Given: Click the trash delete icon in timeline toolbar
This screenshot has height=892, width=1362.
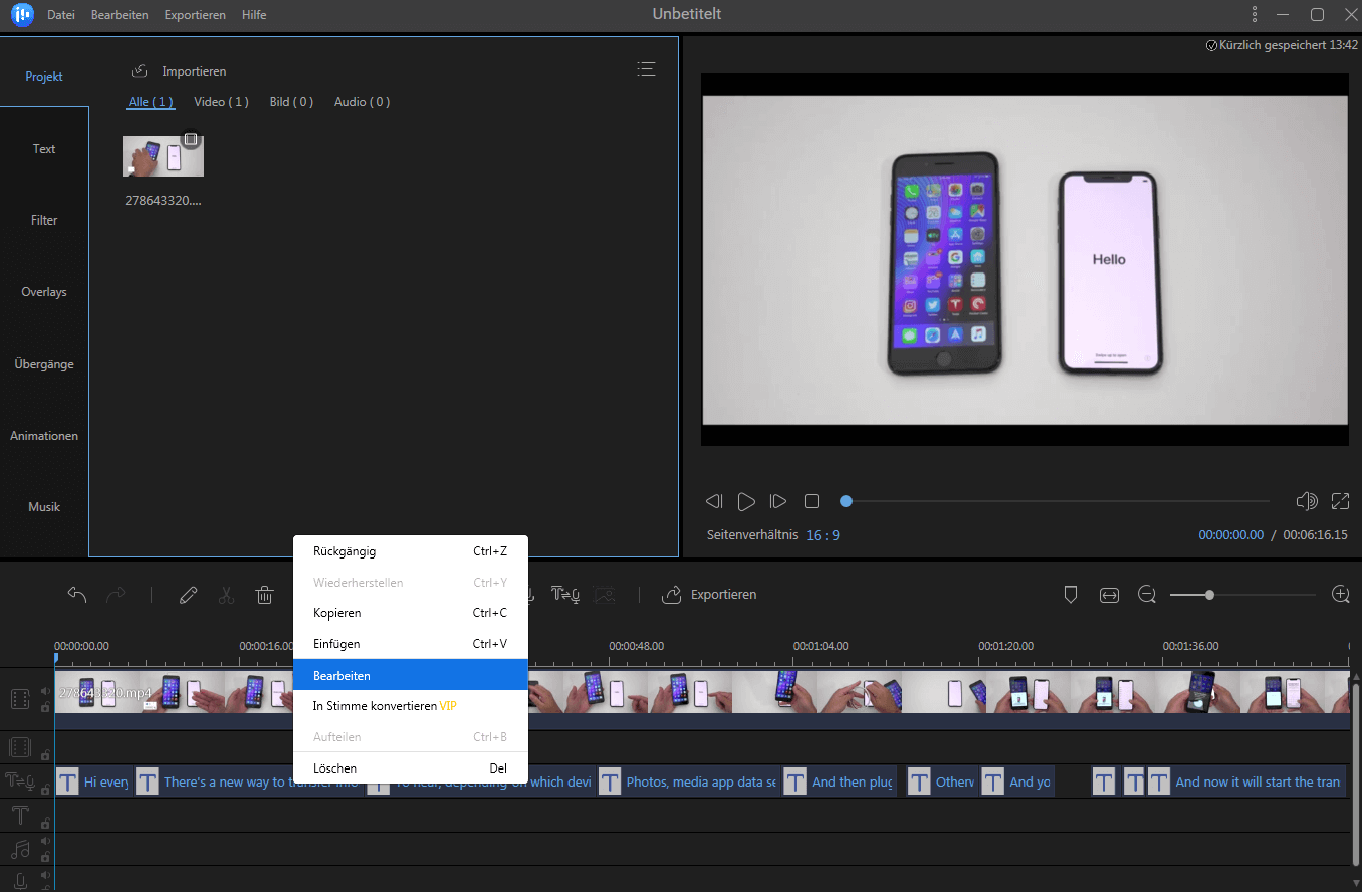Looking at the screenshot, I should coord(264,595).
